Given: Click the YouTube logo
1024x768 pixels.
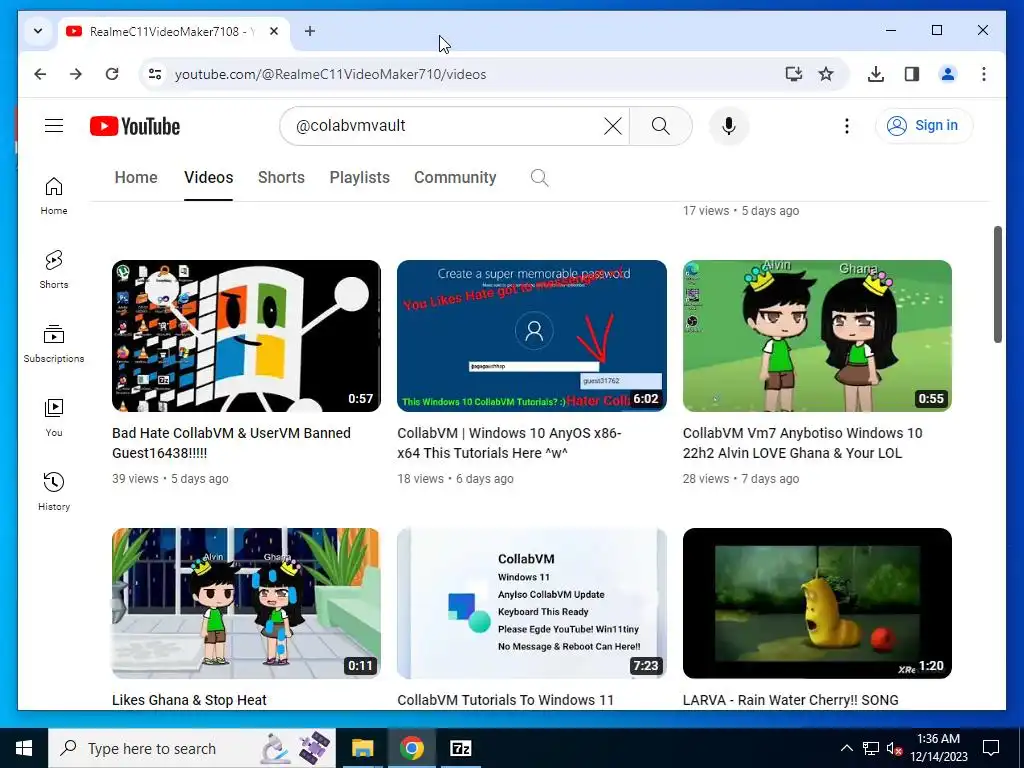Looking at the screenshot, I should 135,126.
